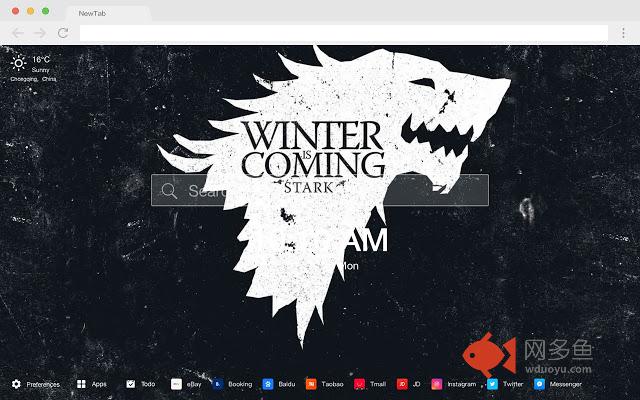
Task: Open the browser three-dot menu
Action: (623, 33)
